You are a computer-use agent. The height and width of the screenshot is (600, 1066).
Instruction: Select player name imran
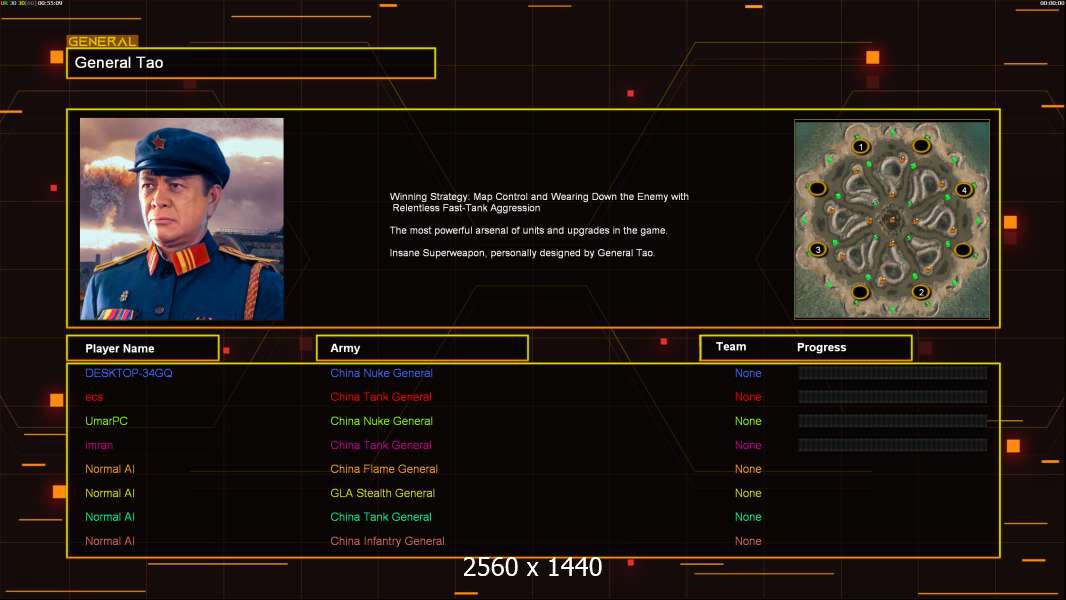99,445
